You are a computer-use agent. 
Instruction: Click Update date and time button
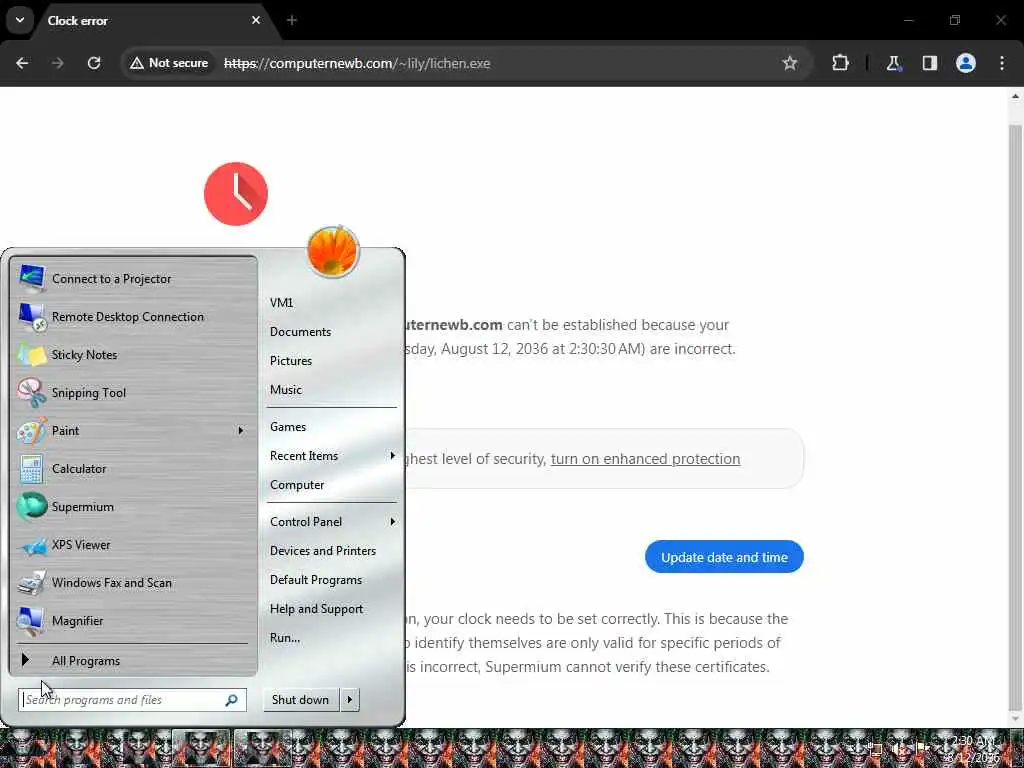pos(724,557)
